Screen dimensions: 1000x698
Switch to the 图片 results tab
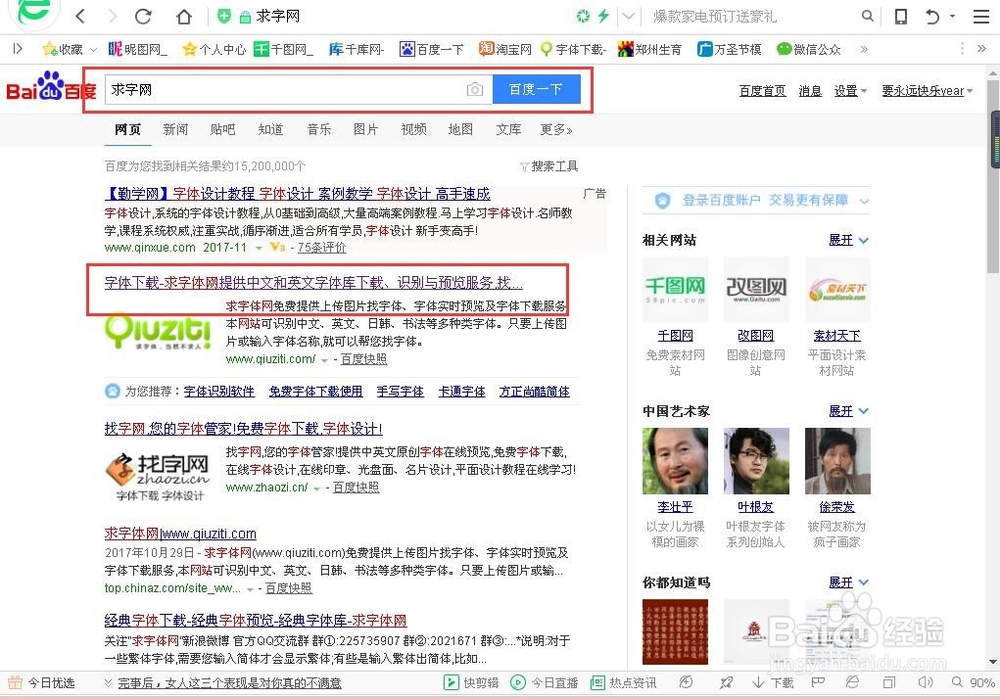coord(367,129)
